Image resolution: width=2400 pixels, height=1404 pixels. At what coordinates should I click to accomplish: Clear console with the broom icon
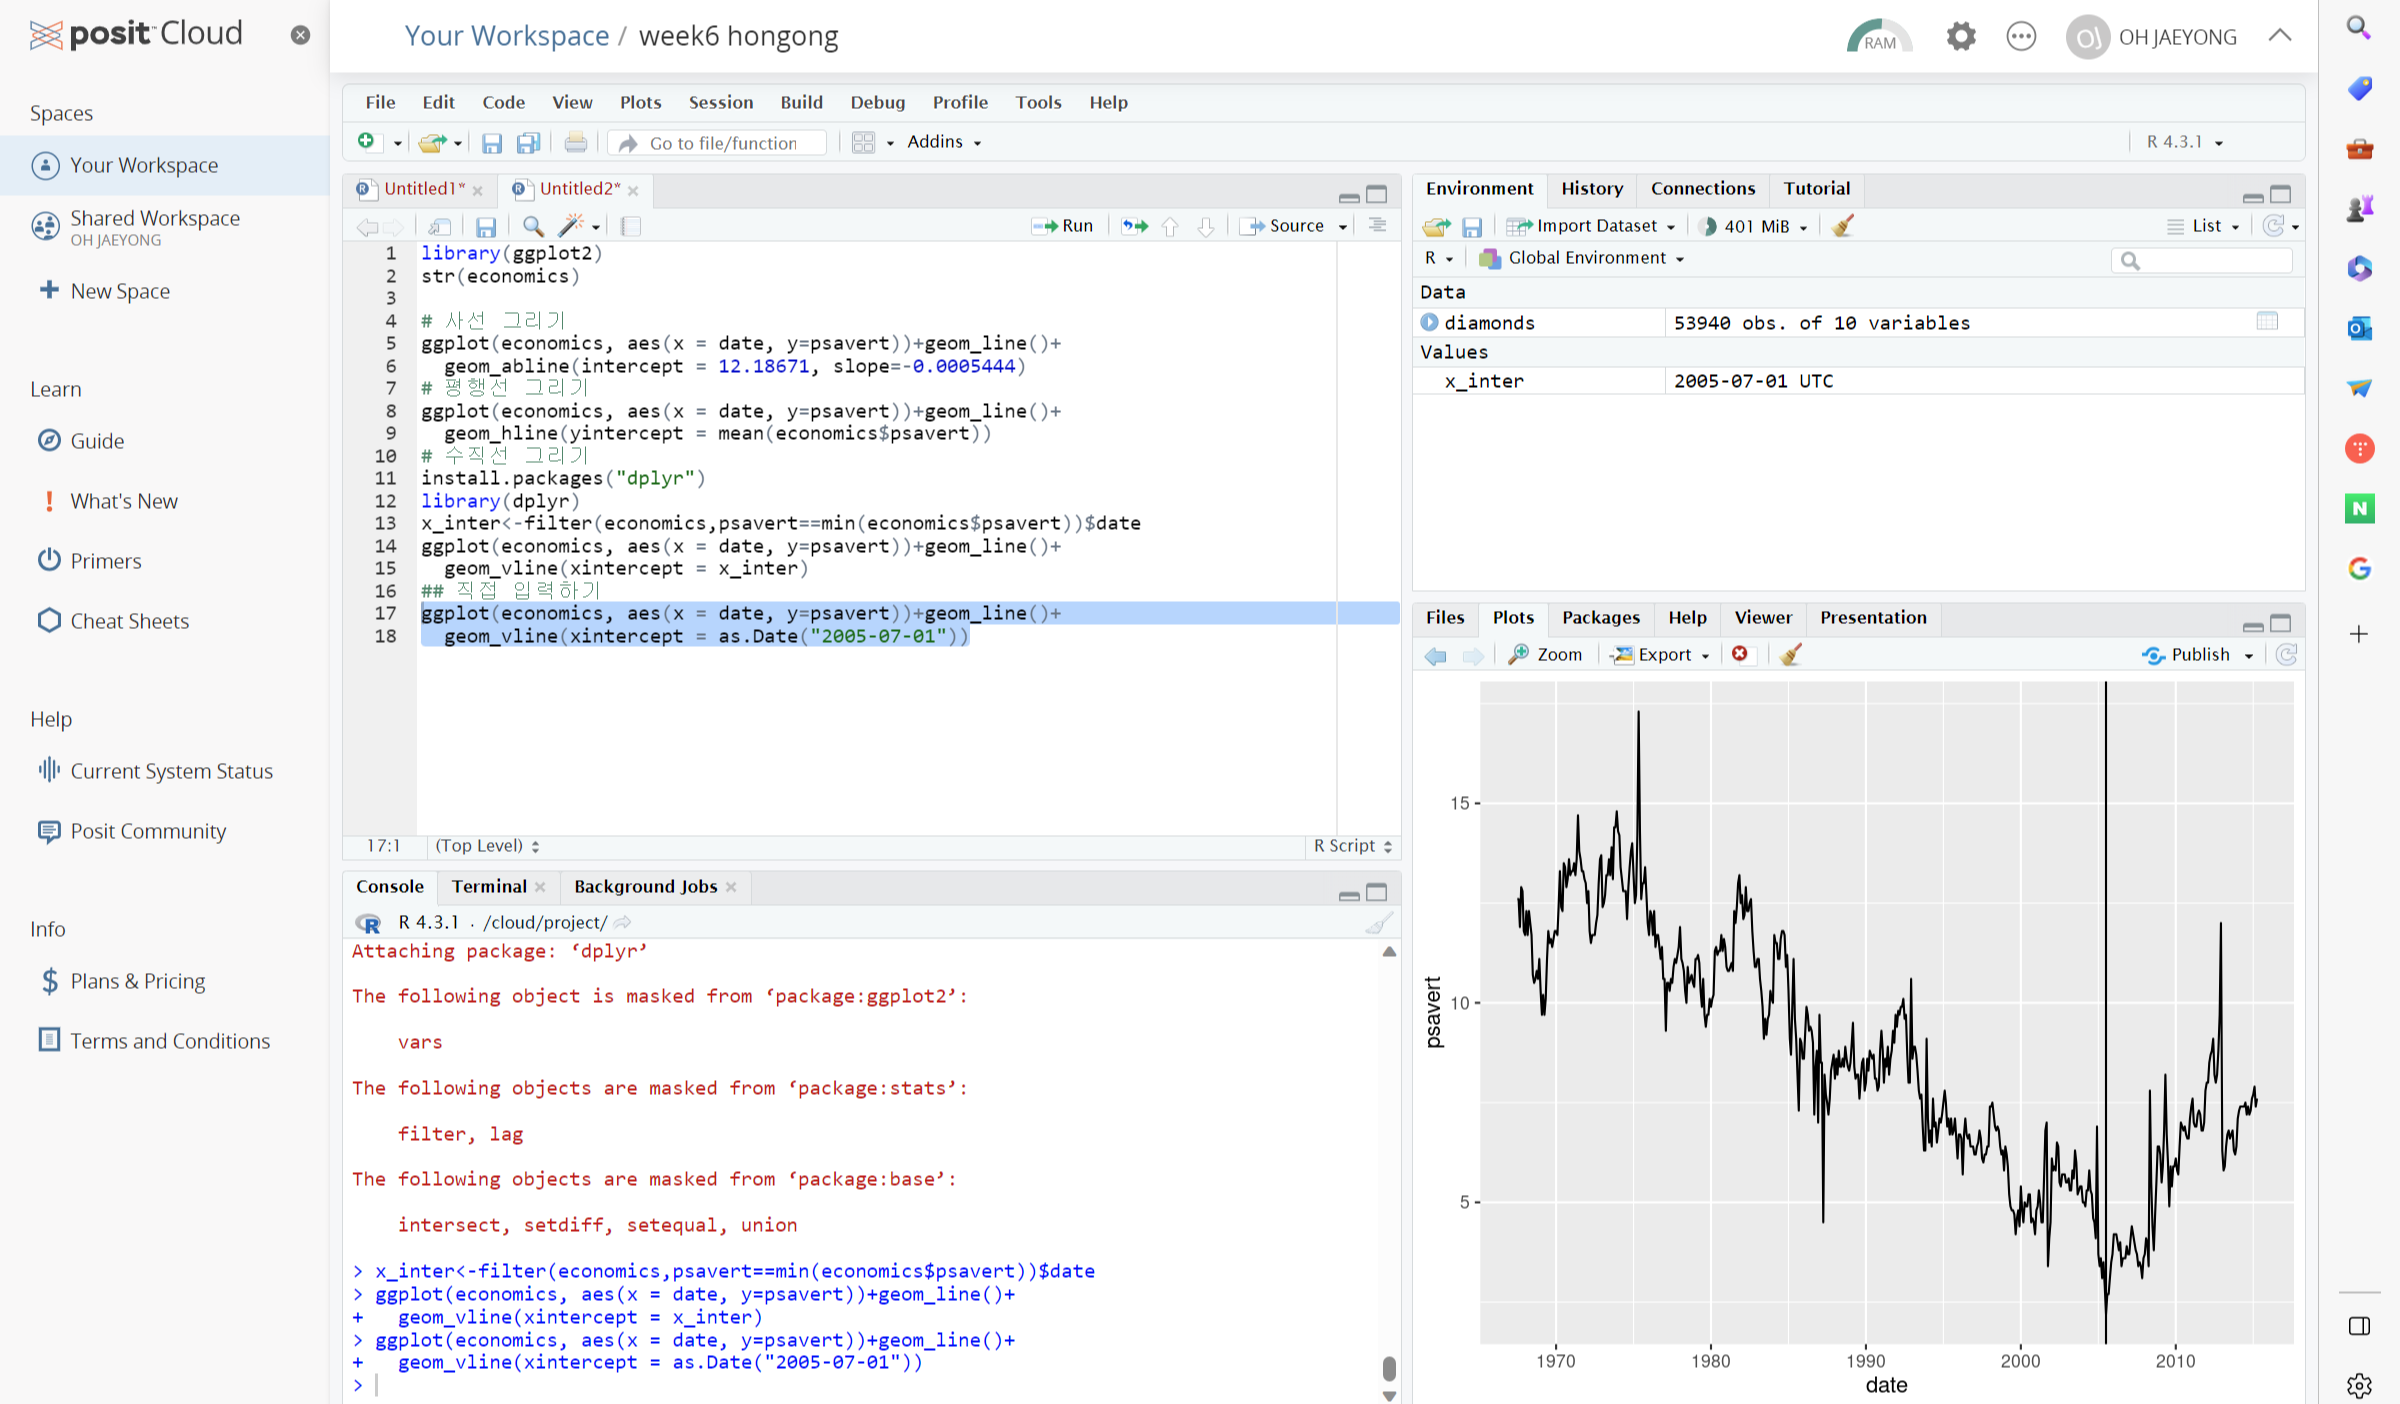[x=1379, y=922]
